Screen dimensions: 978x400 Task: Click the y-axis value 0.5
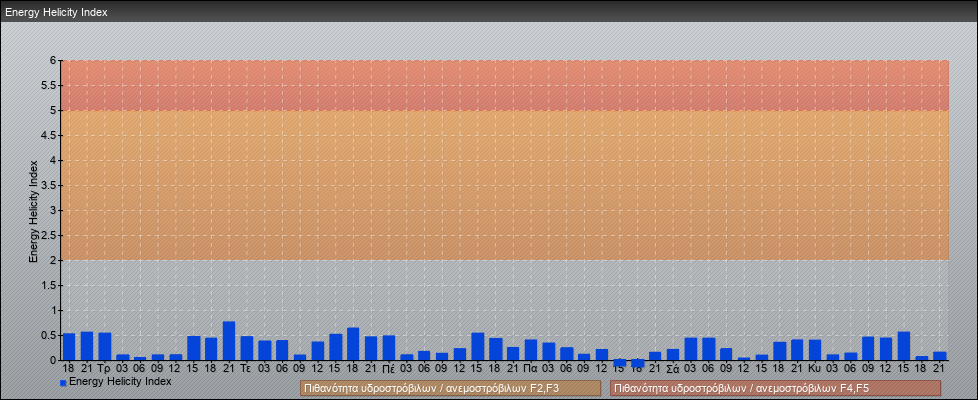pyautogui.click(x=49, y=335)
